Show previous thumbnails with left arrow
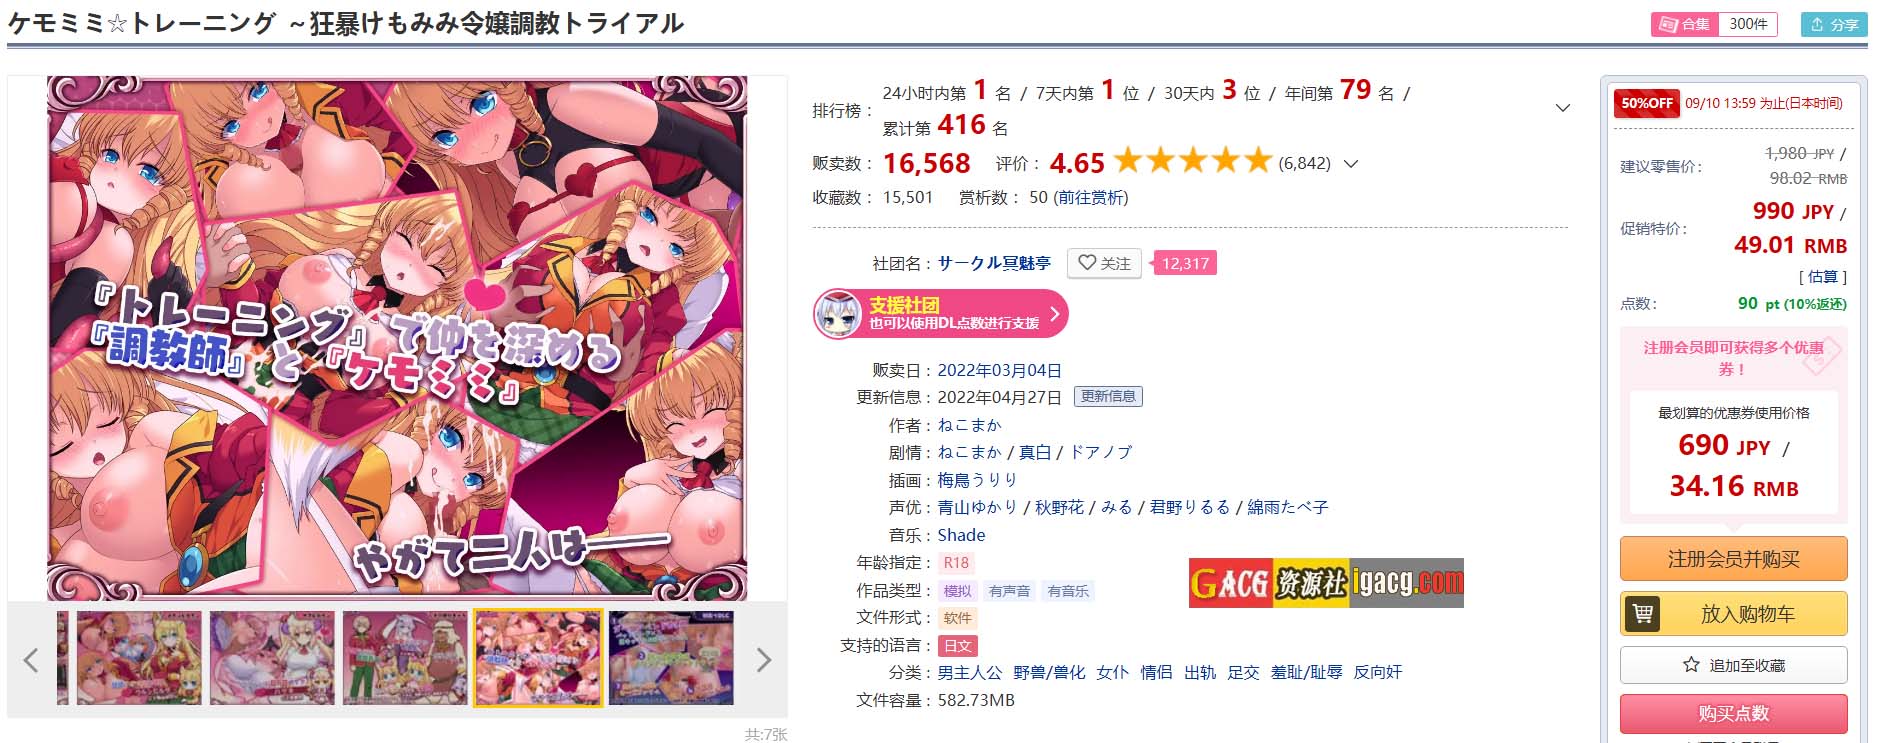Image resolution: width=1887 pixels, height=743 pixels. pos(31,660)
